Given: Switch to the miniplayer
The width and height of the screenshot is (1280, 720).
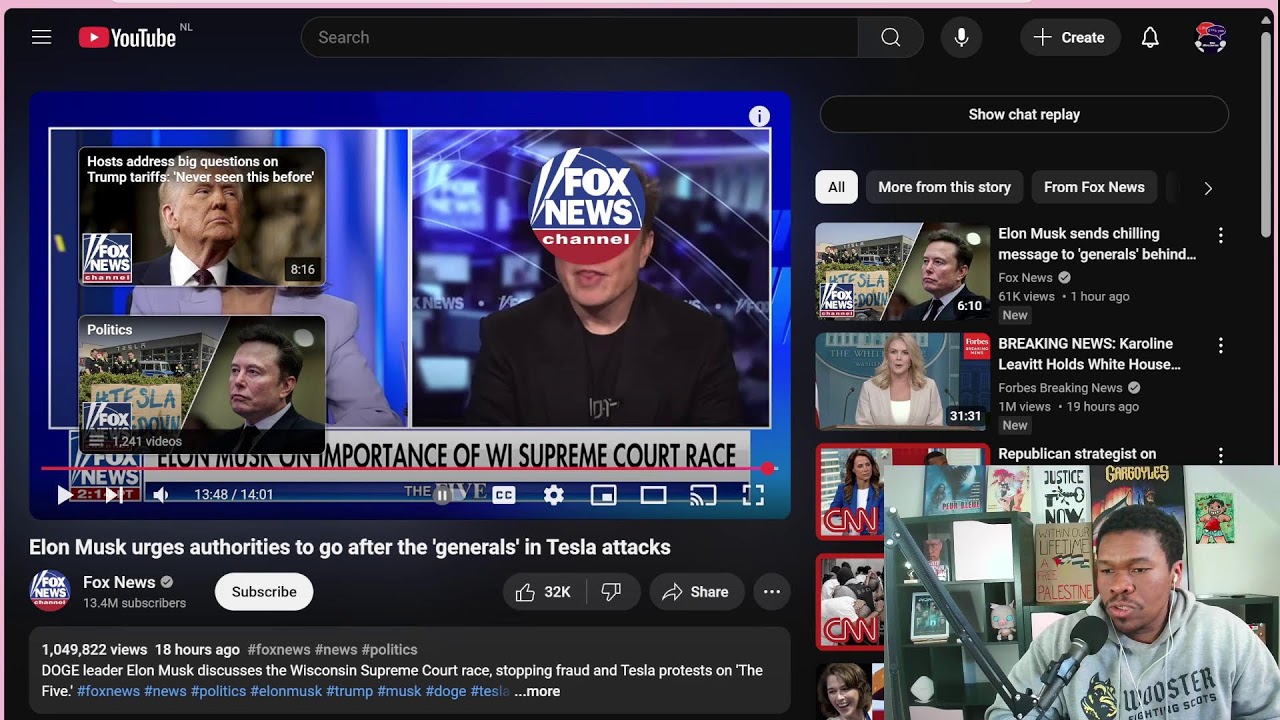Looking at the screenshot, I should pyautogui.click(x=603, y=494).
